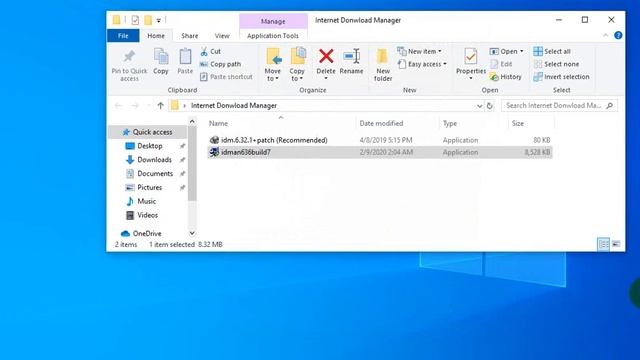This screenshot has height=360, width=640.
Task: Open Properties dropdown arrow below label
Action: (x=471, y=78)
